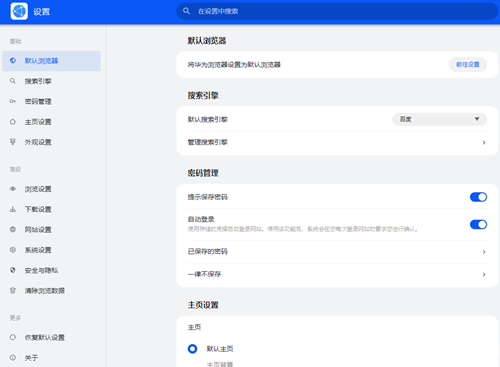The image size is (500, 367).
Task: Expand the 已保存的密码 row chevron
Action: (x=484, y=252)
